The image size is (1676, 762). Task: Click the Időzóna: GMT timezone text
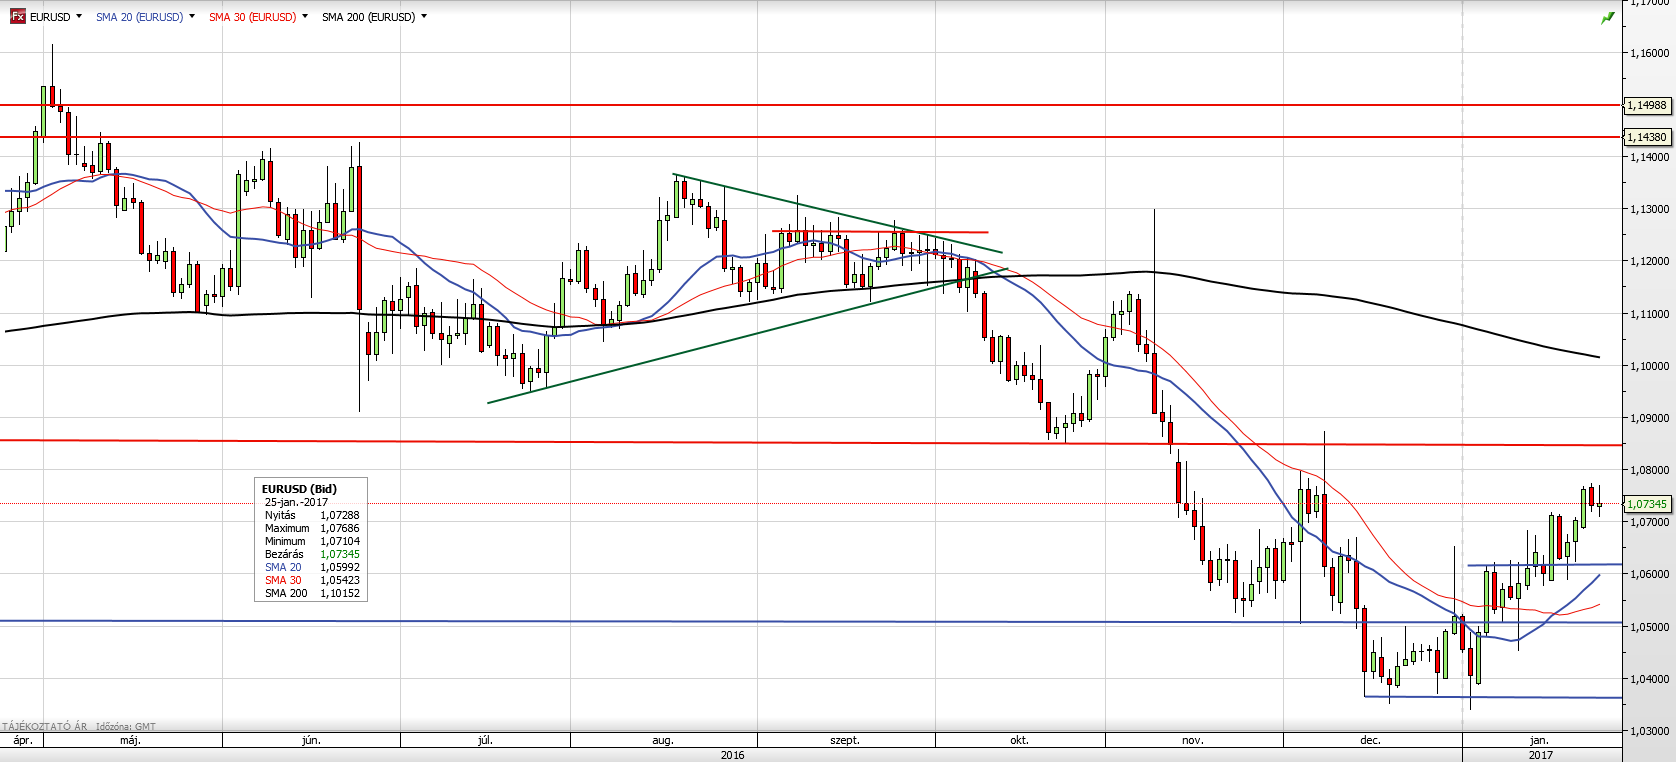126,727
